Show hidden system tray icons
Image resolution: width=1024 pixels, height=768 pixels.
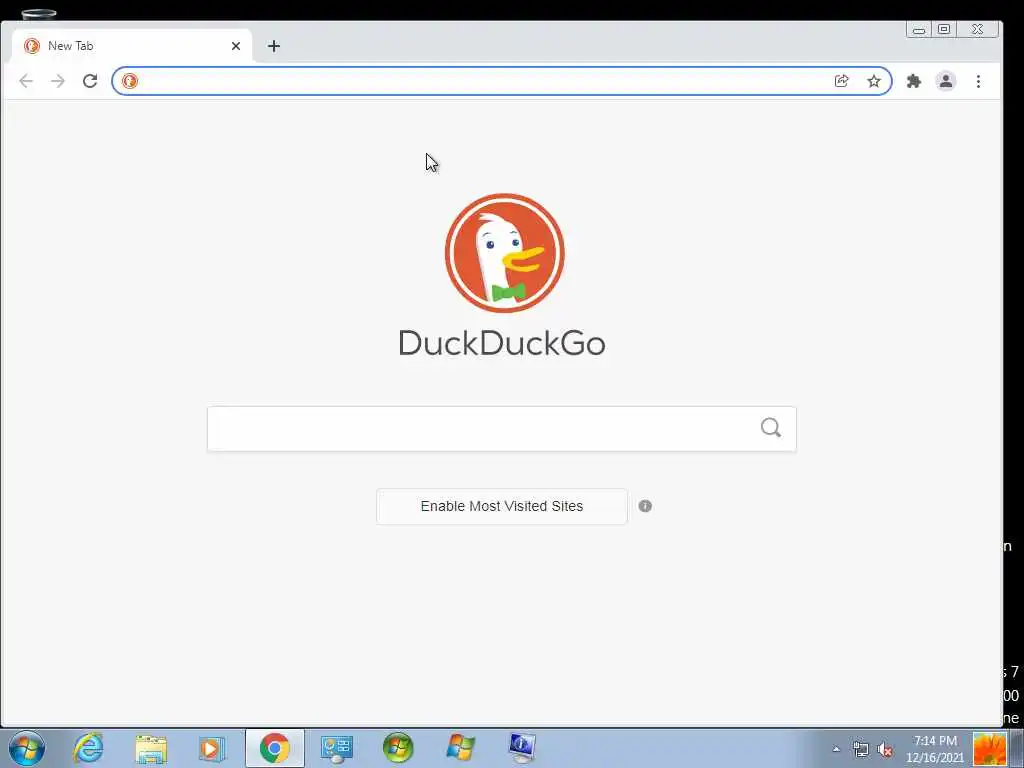tap(836, 749)
